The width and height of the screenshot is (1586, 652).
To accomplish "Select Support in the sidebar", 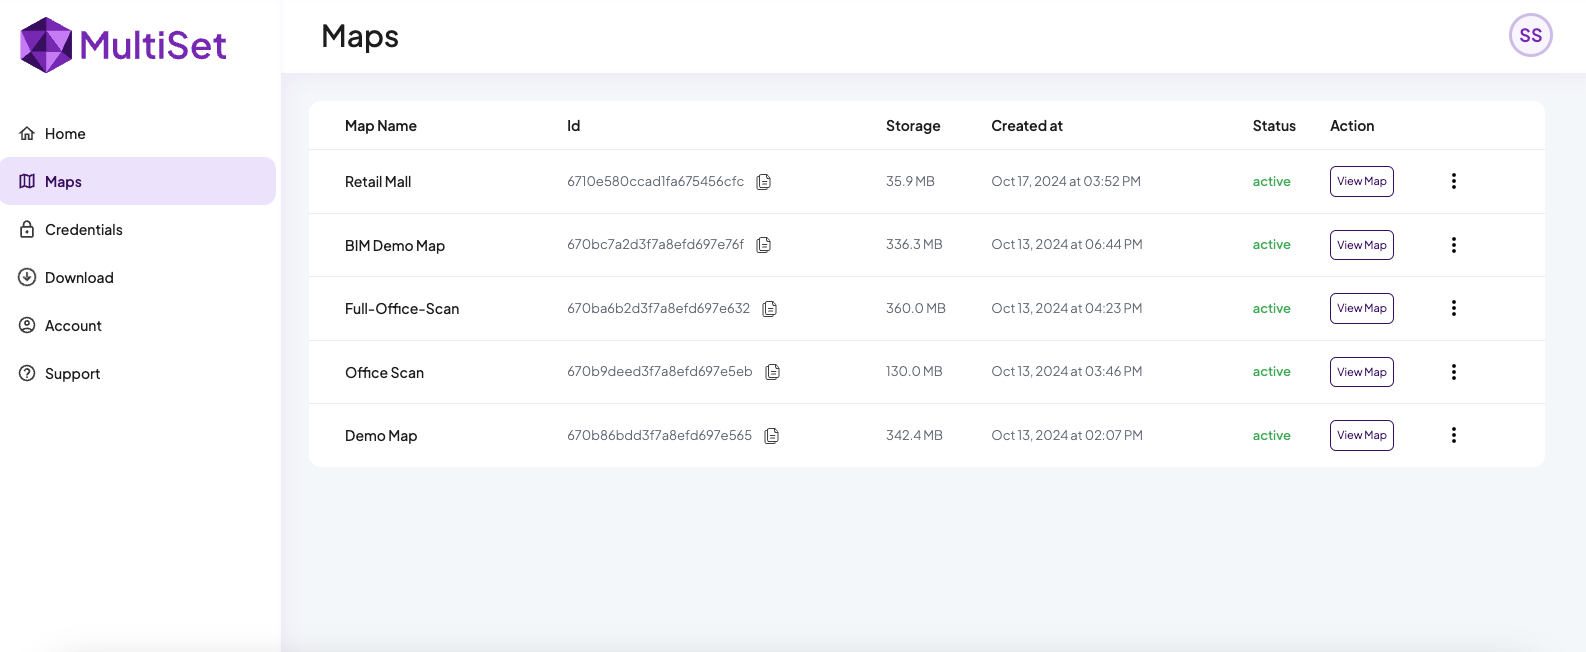I will point(72,374).
